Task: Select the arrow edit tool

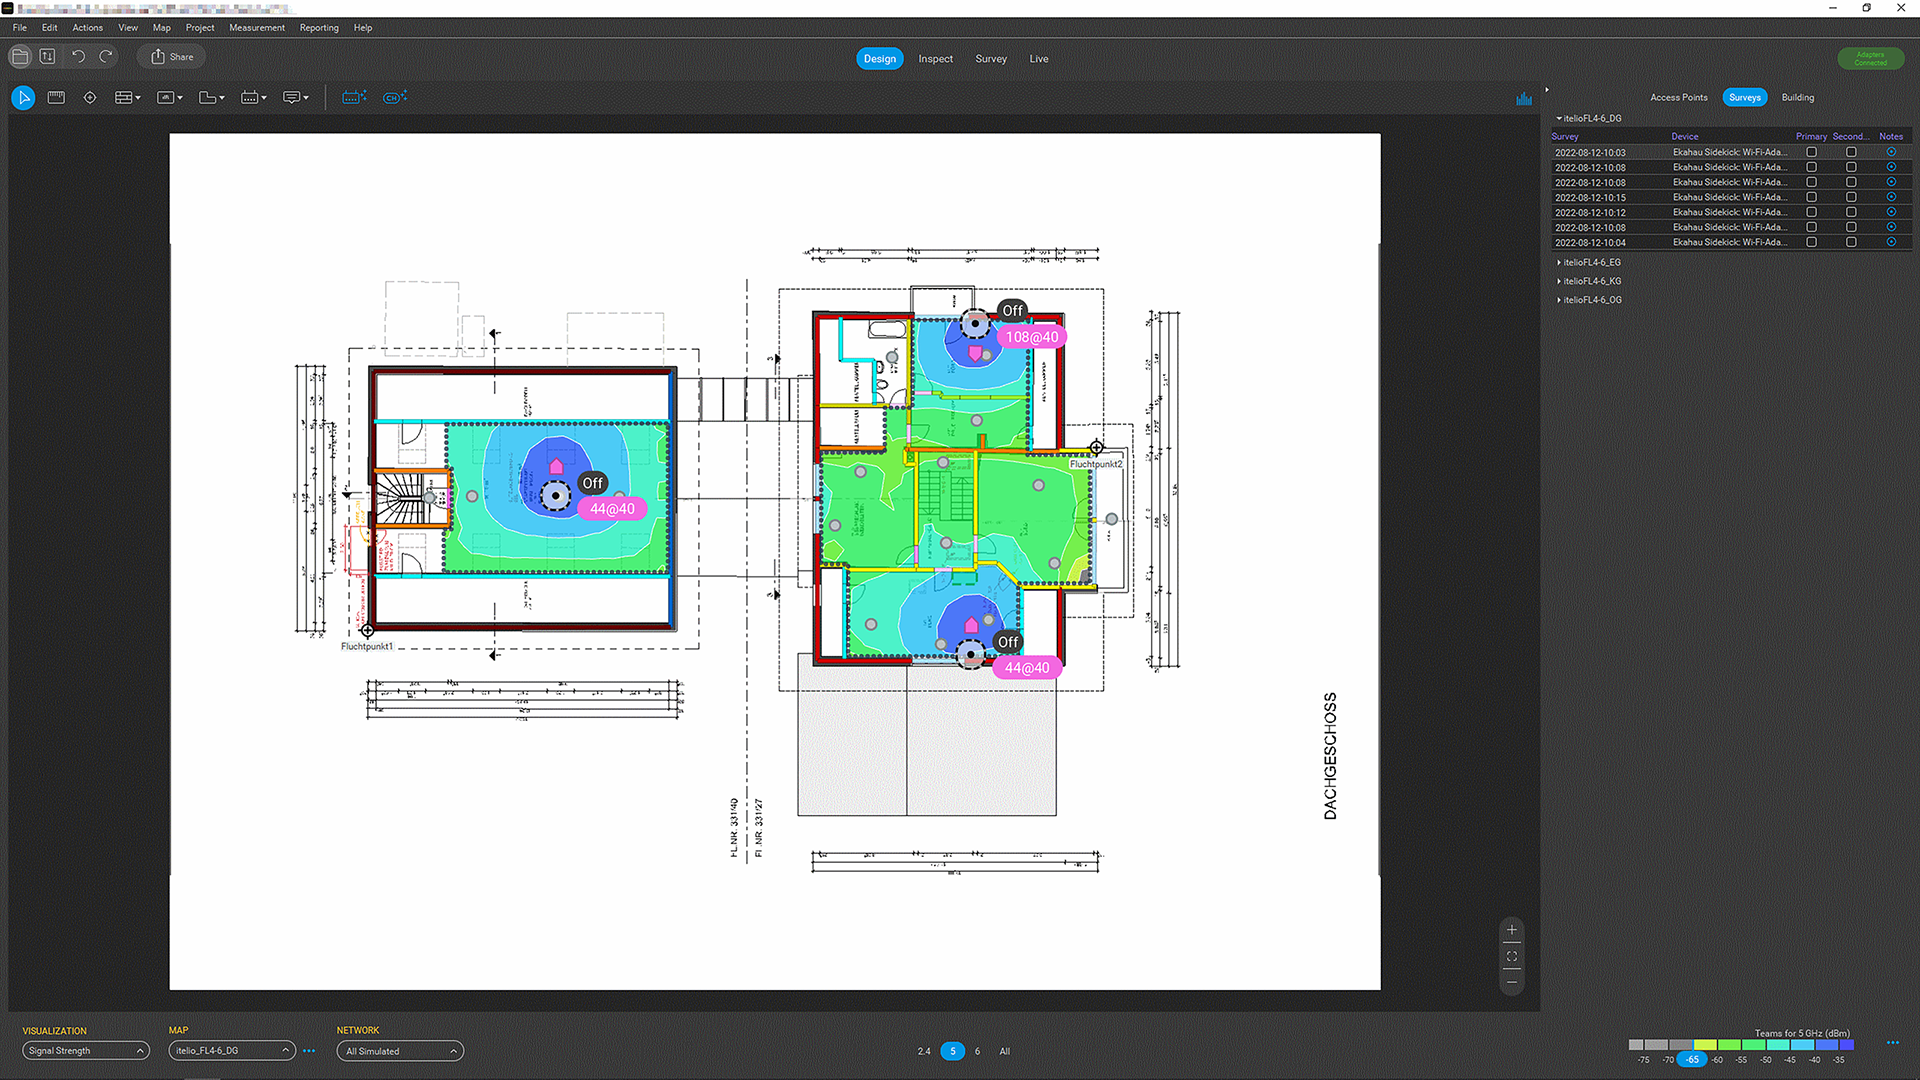Action: (23, 97)
